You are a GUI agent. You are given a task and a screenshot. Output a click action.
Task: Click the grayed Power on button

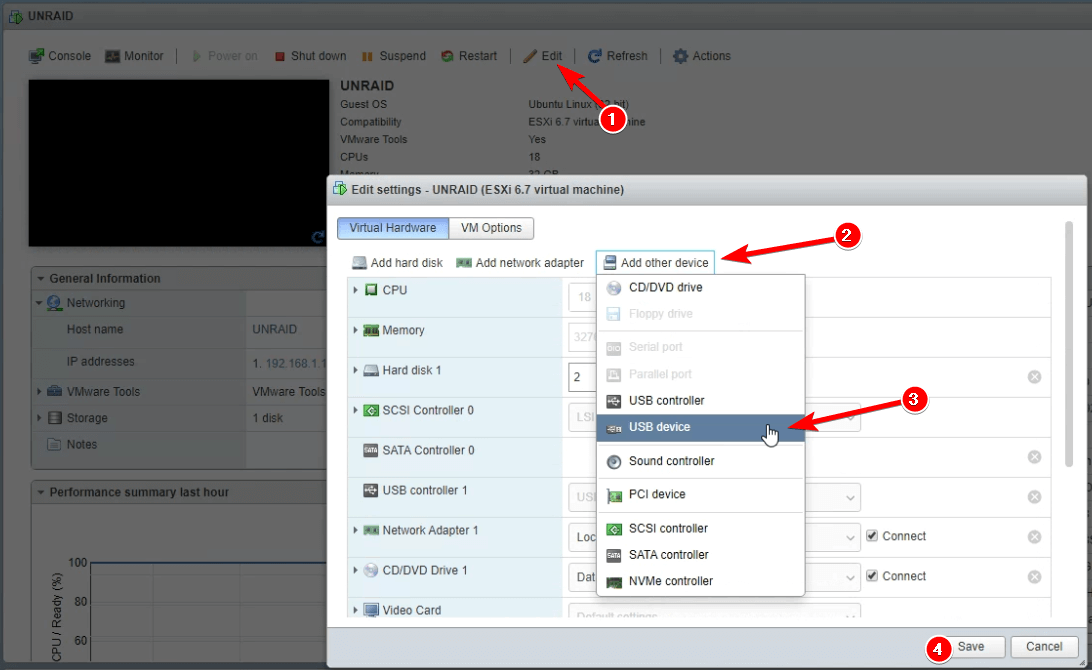point(224,56)
